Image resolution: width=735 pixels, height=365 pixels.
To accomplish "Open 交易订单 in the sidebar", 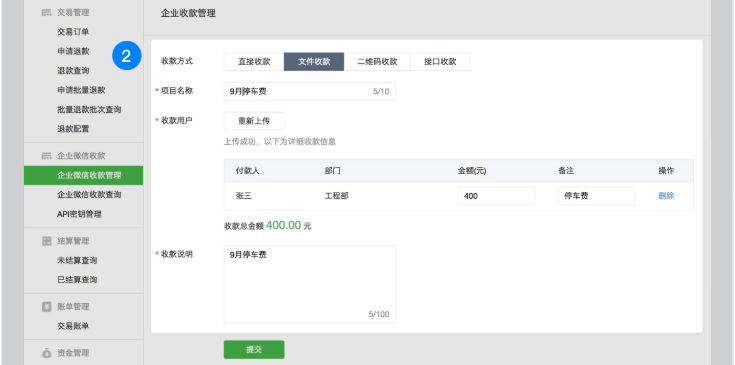I will [73, 32].
